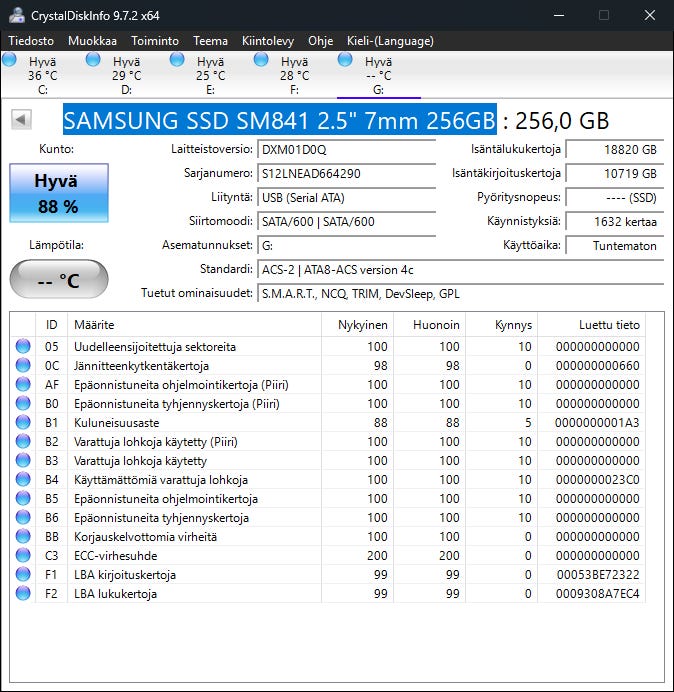Click blue orb next to LBA lukukertoja
674x692 pixels.
(x=23, y=594)
